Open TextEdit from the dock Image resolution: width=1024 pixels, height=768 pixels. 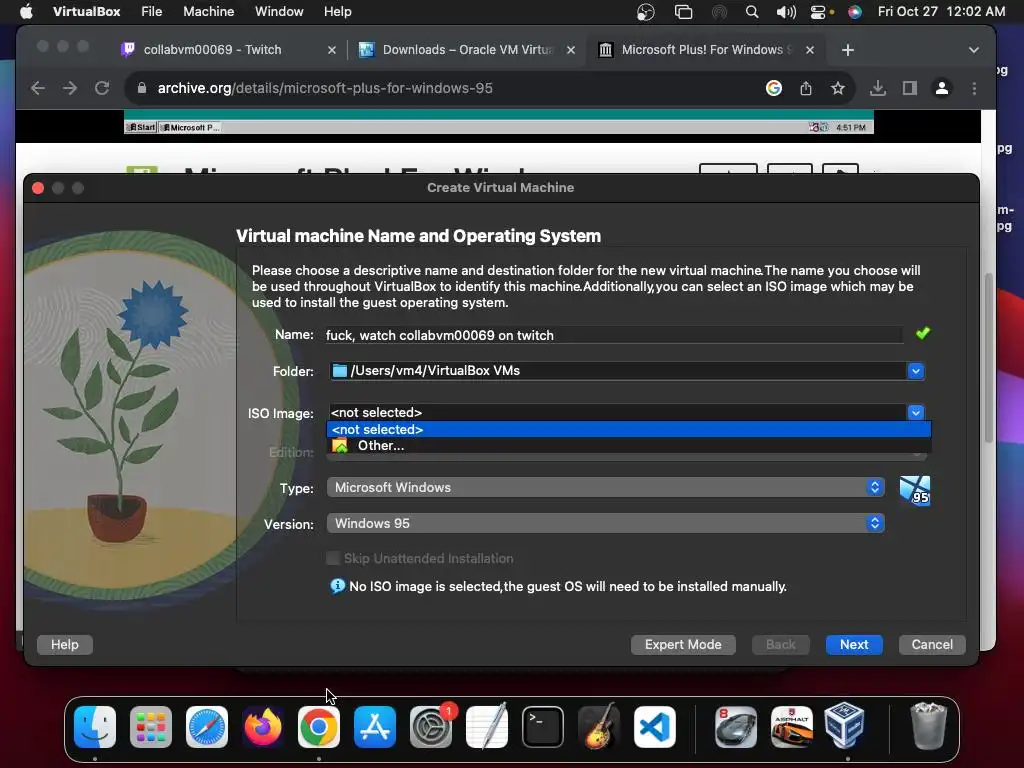(487, 727)
